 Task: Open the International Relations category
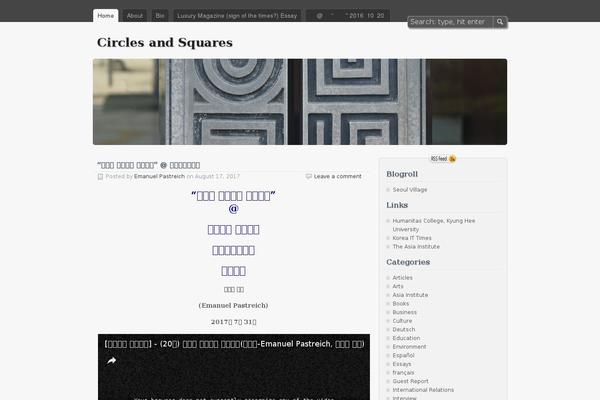point(423,390)
